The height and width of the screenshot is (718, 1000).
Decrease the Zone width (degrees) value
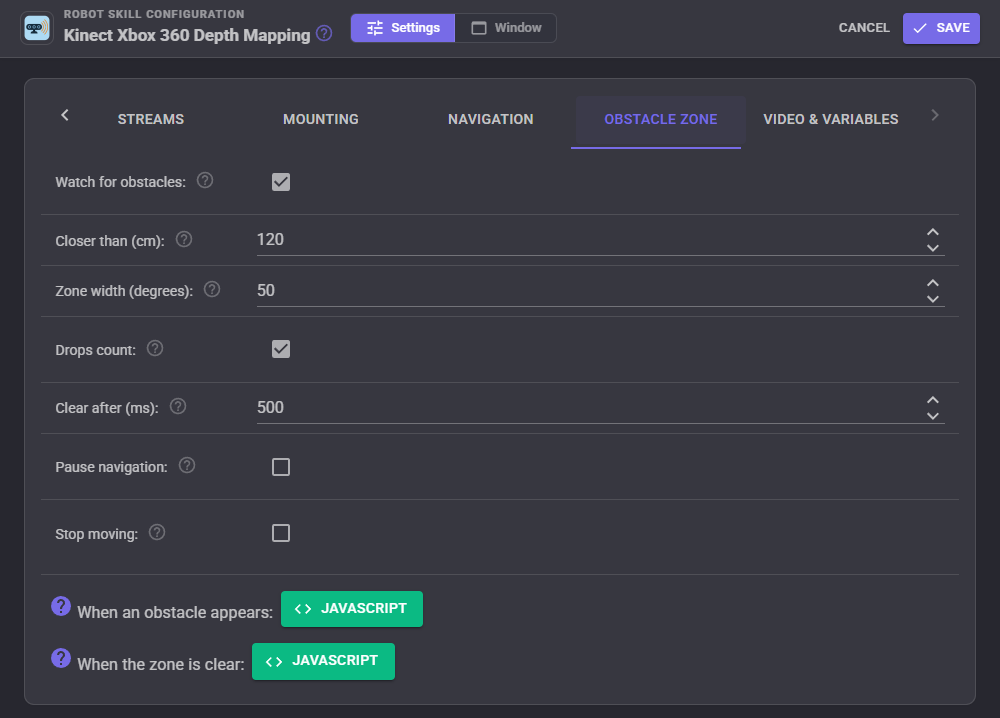pyautogui.click(x=933, y=299)
